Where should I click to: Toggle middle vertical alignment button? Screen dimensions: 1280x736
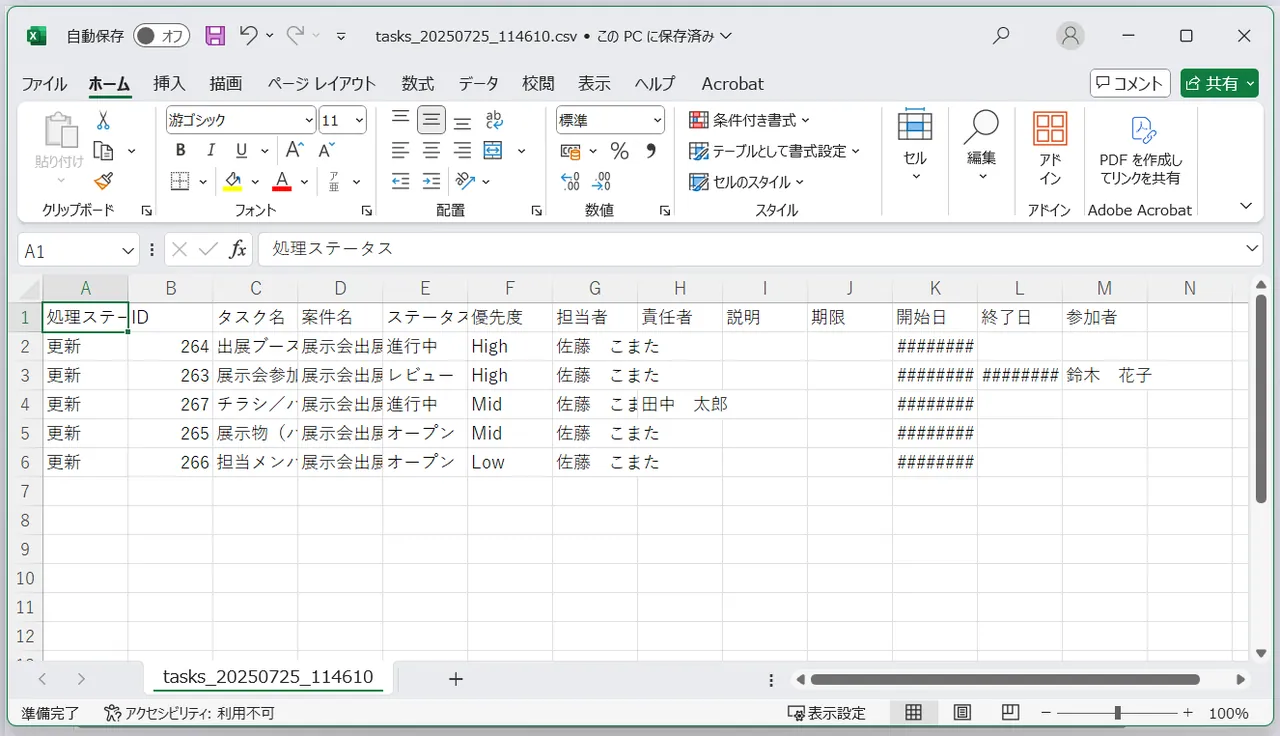click(431, 120)
